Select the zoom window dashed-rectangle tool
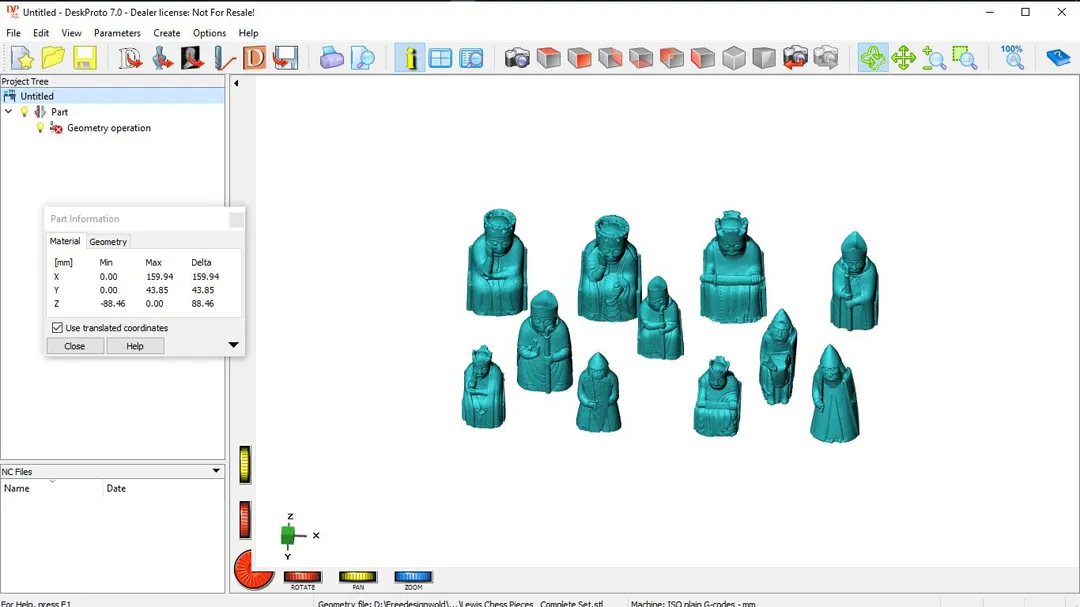The width and height of the screenshot is (1080, 607). pos(965,59)
